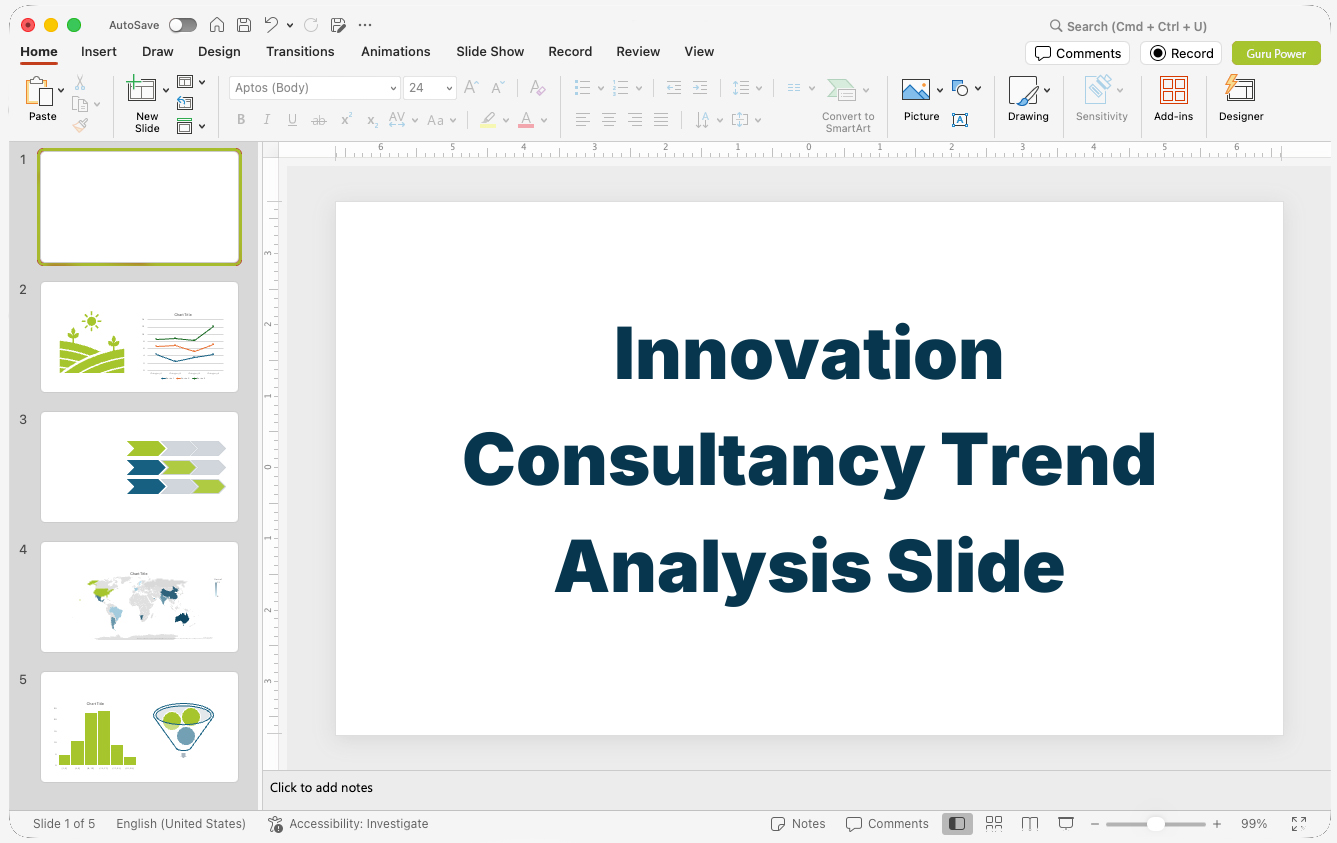Click the Format Painter brush icon

pos(80,125)
